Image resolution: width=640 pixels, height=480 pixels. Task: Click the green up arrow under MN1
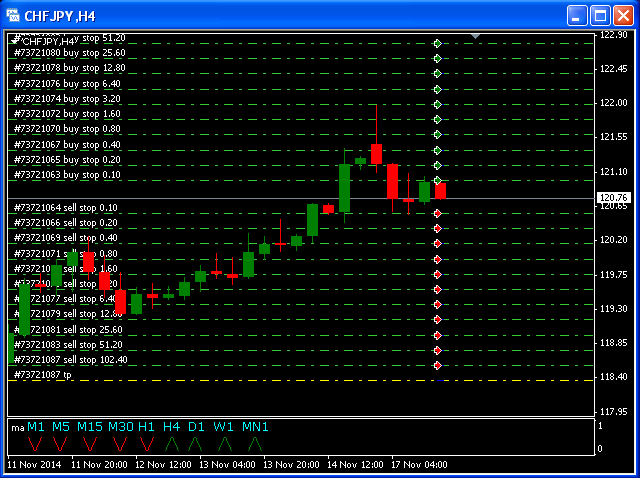point(255,443)
